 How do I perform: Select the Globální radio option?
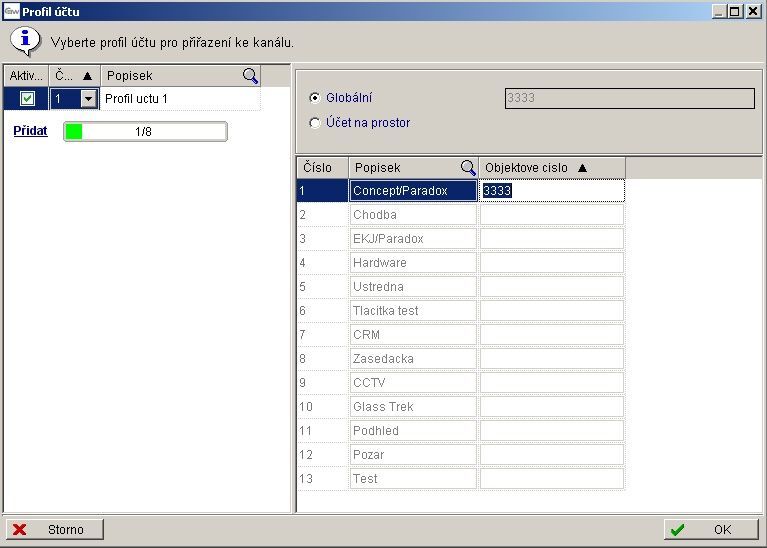[x=315, y=98]
